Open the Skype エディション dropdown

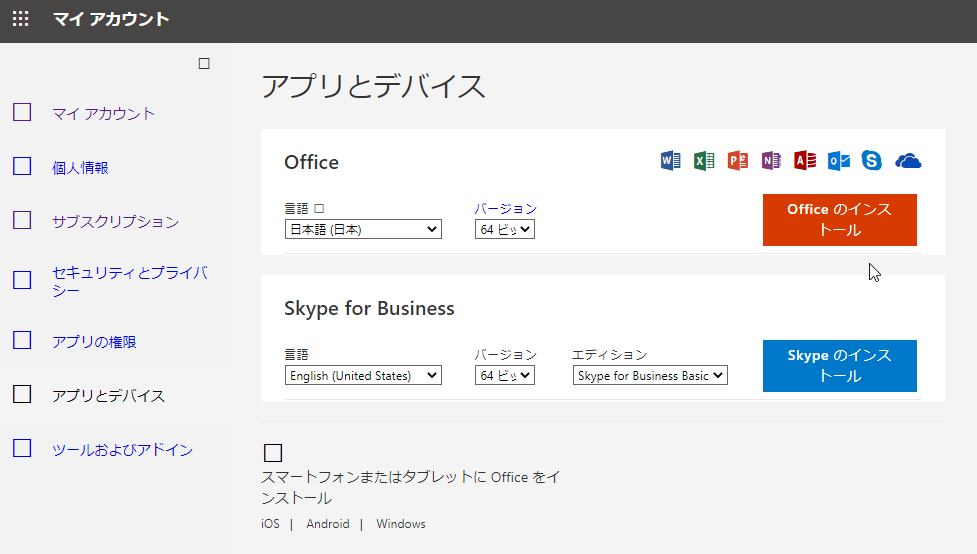coord(650,376)
